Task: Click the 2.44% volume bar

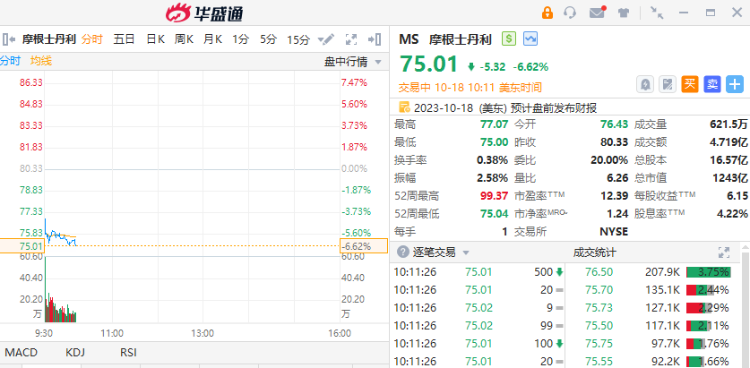Action: (x=708, y=290)
